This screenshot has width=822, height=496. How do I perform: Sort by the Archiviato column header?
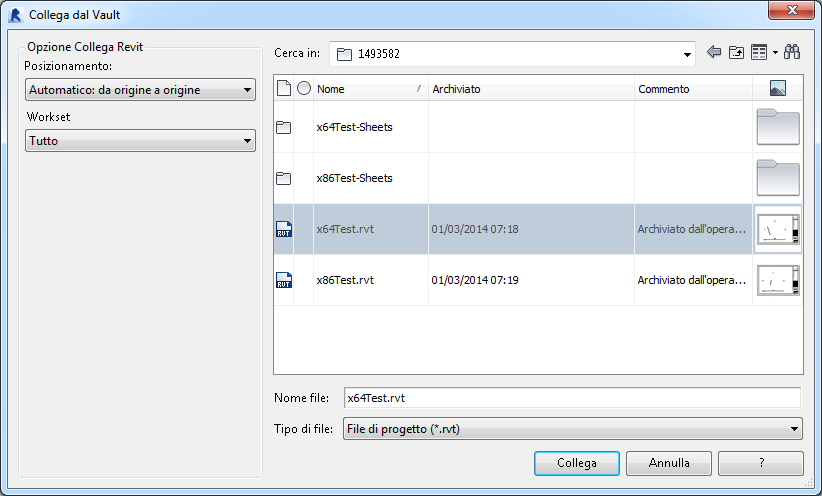(x=531, y=89)
